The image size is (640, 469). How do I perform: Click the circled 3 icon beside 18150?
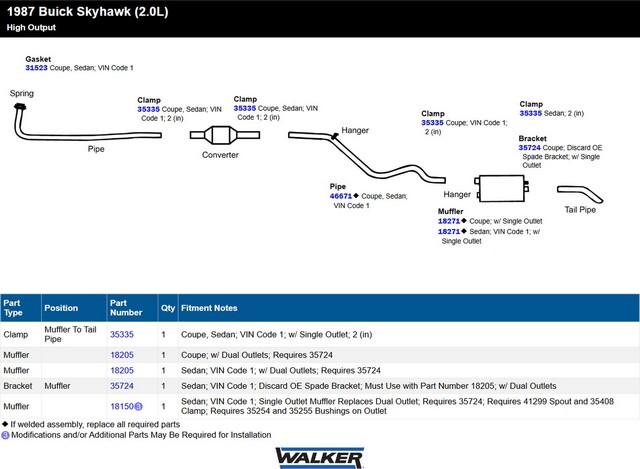pos(139,407)
